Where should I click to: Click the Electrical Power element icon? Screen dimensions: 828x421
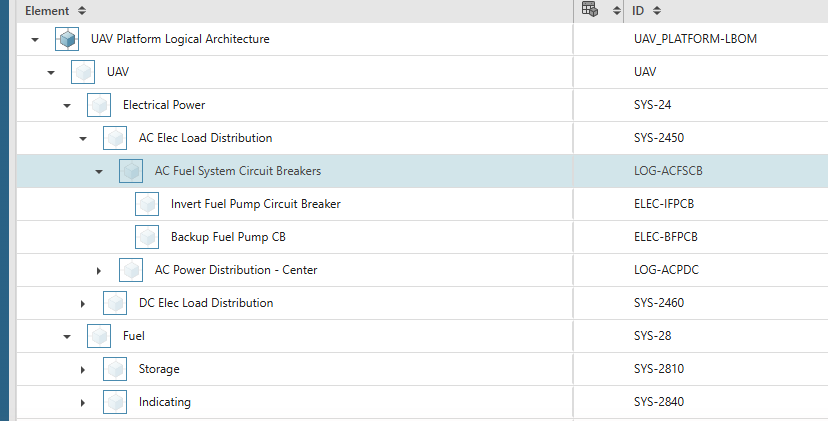click(99, 105)
